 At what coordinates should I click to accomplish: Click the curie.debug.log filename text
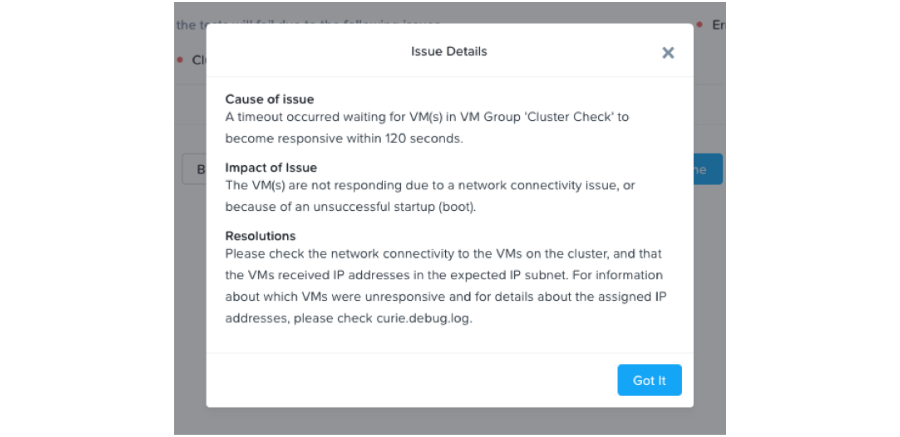tap(424, 319)
